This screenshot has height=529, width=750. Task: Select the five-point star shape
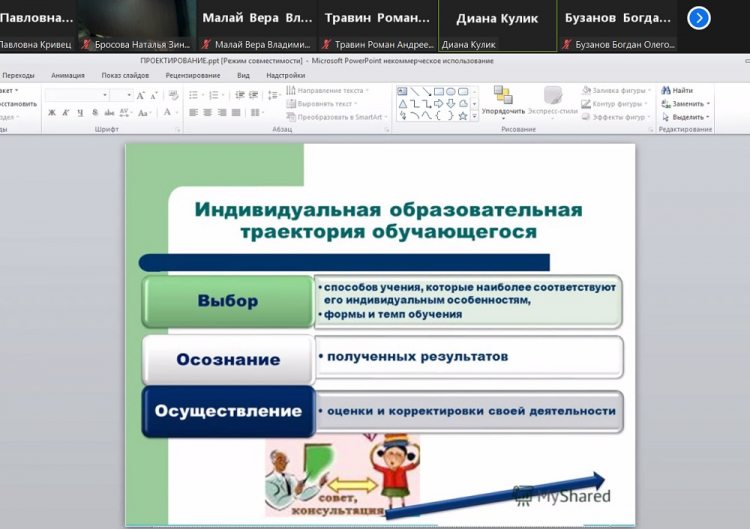click(462, 115)
